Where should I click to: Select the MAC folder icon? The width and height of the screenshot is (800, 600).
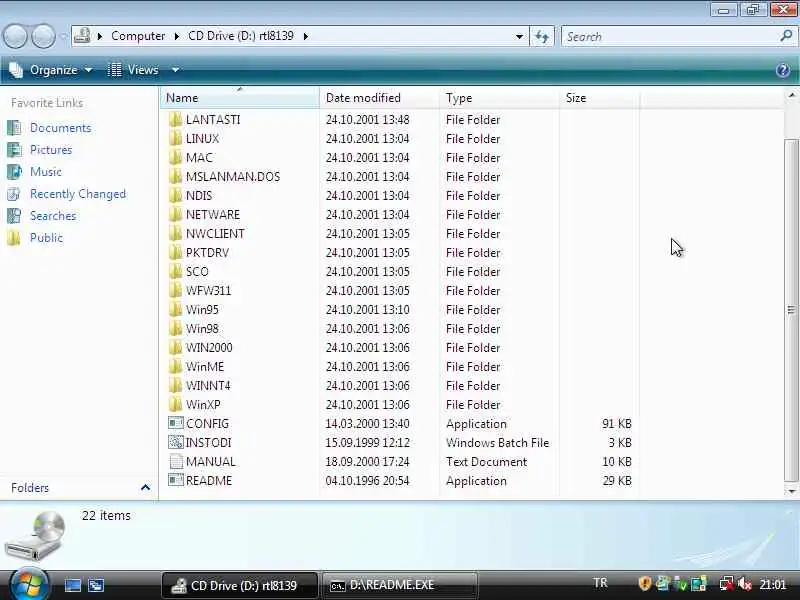(x=176, y=157)
